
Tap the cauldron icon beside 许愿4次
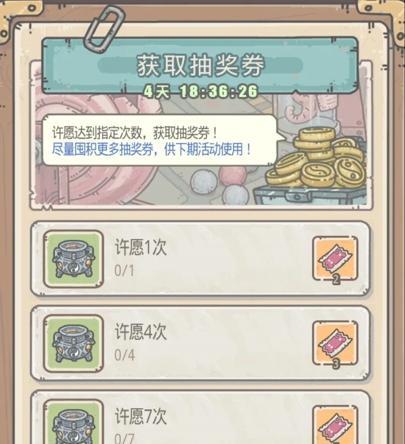point(73,343)
